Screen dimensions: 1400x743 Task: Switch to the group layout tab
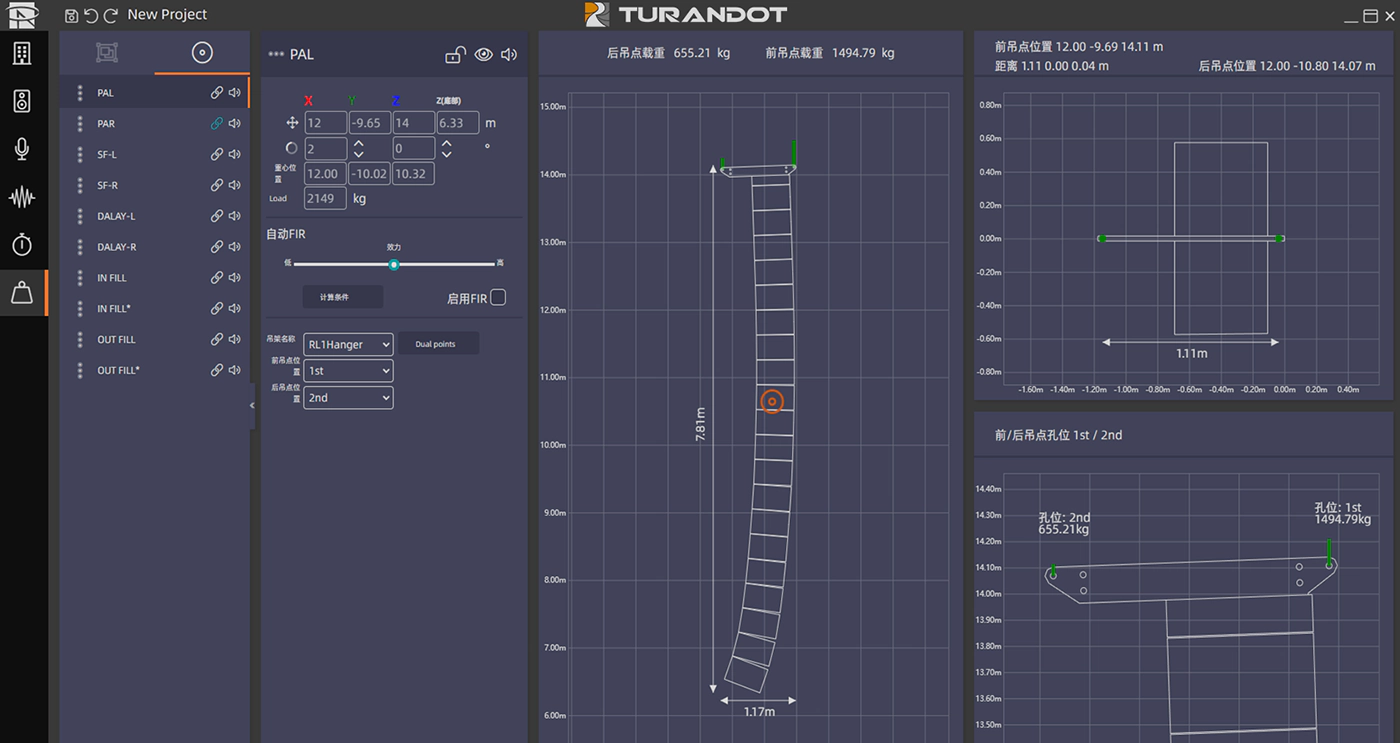(x=107, y=53)
